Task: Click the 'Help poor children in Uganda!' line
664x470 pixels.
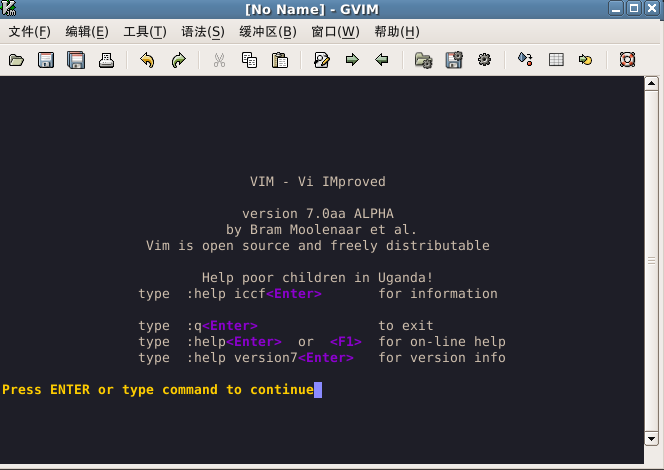Action: click(318, 277)
